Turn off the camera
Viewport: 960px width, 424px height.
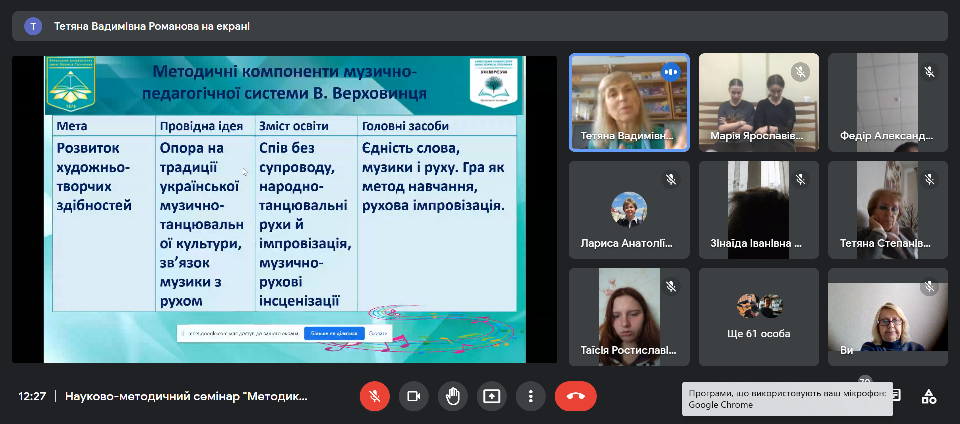[413, 396]
